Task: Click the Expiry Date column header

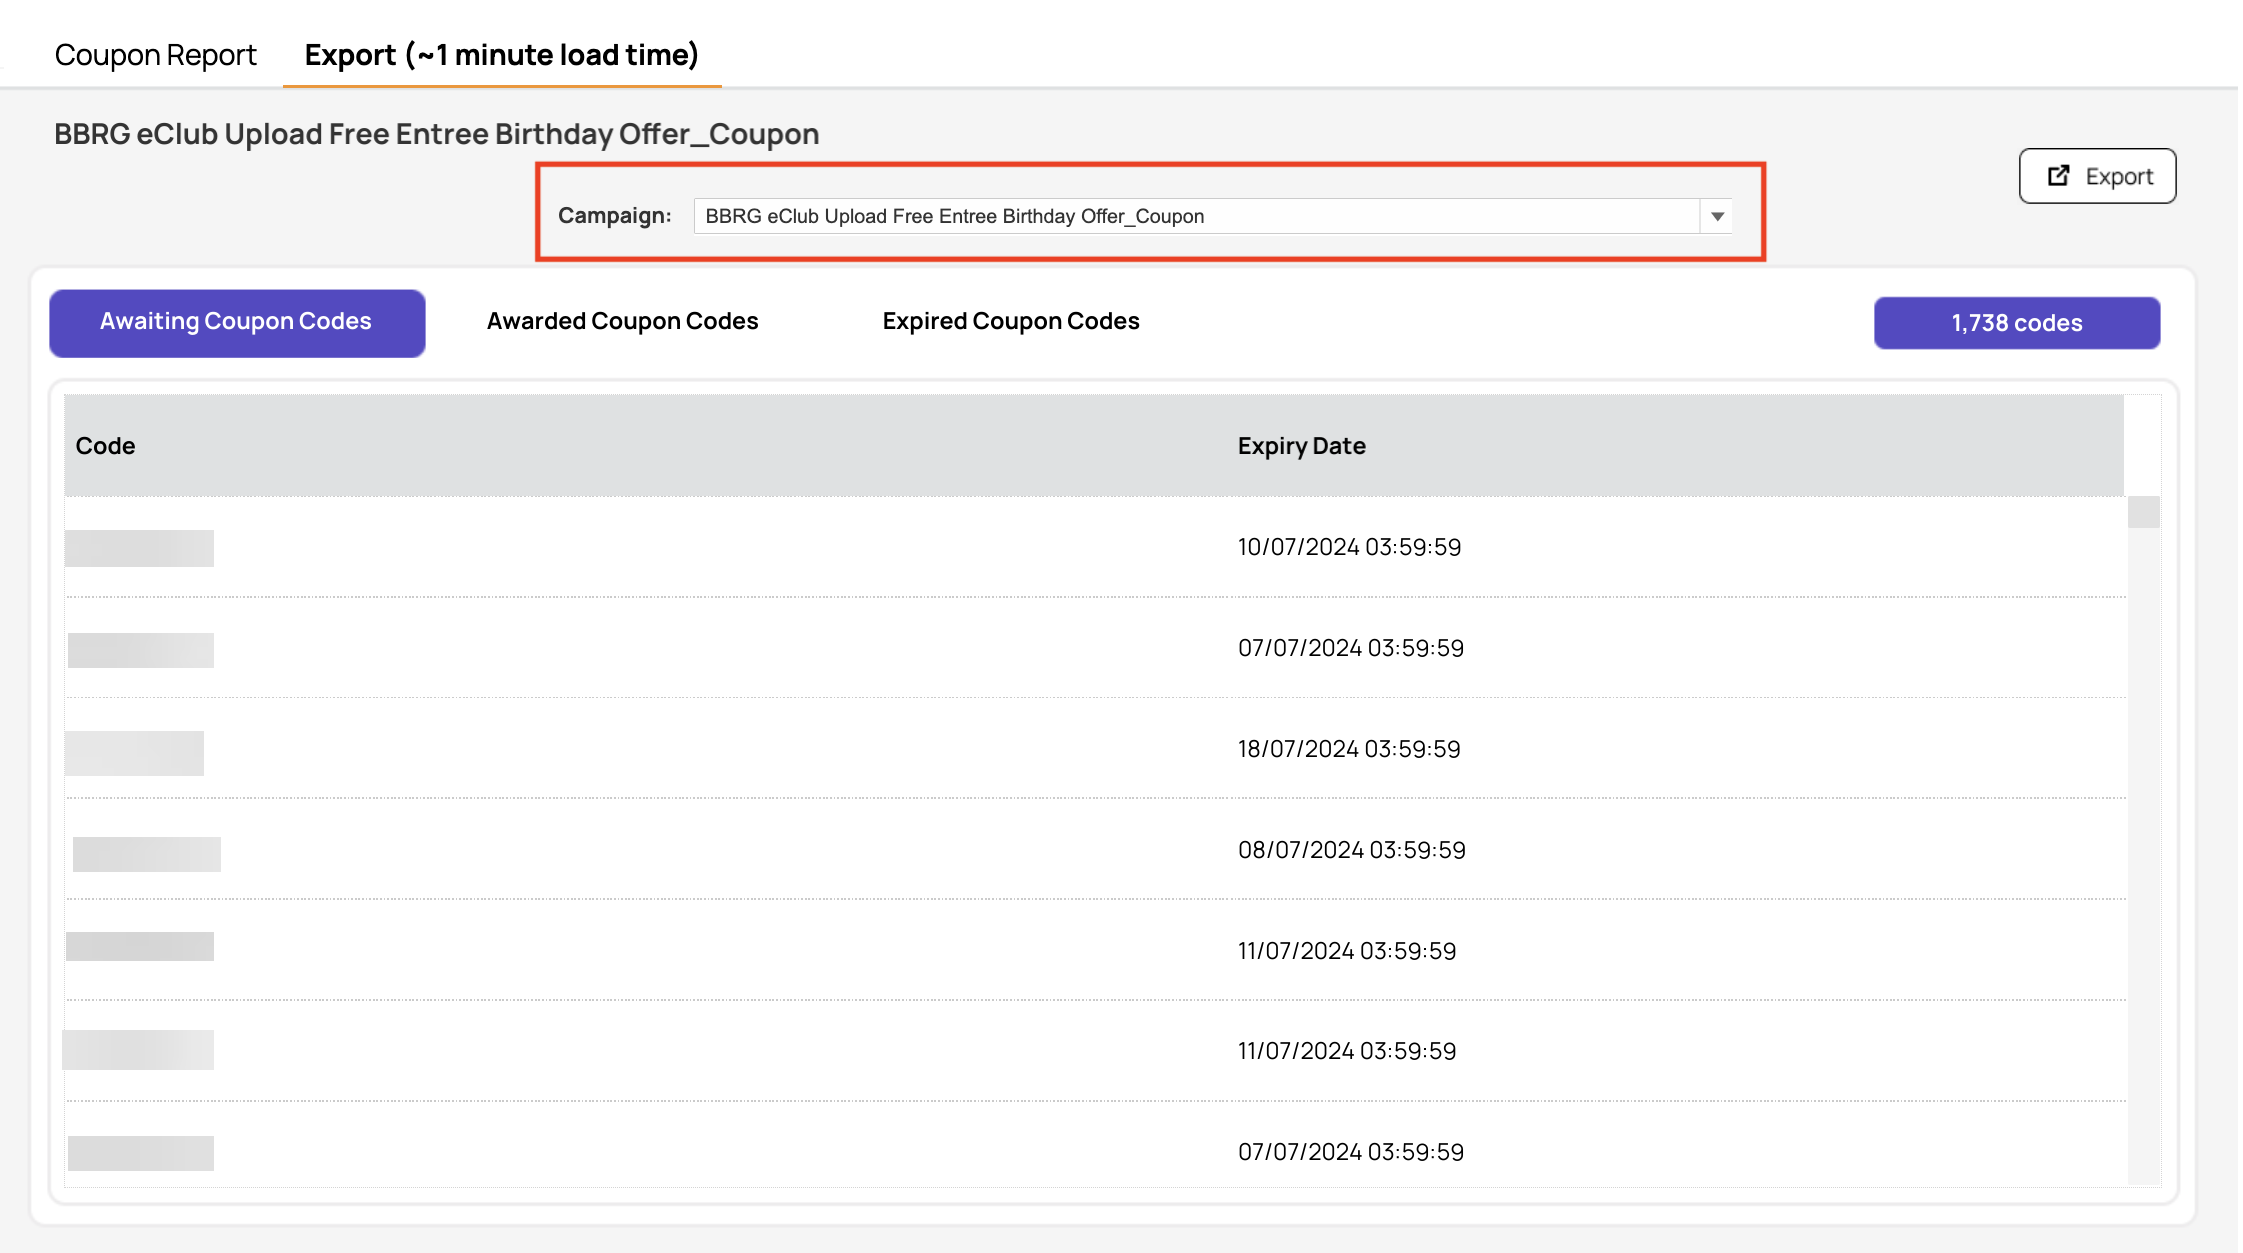Action: 1301,446
